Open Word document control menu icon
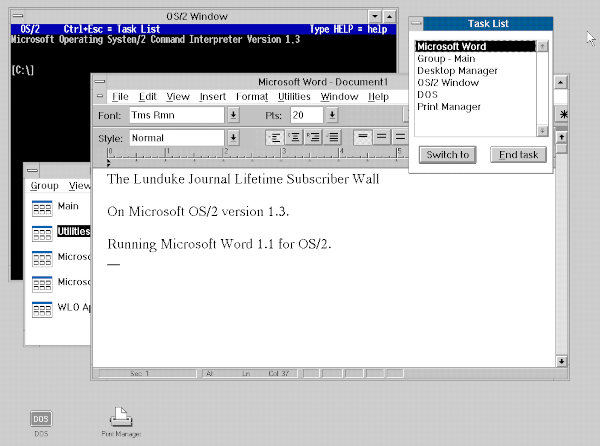The height and width of the screenshot is (446, 600). pyautogui.click(x=100, y=96)
